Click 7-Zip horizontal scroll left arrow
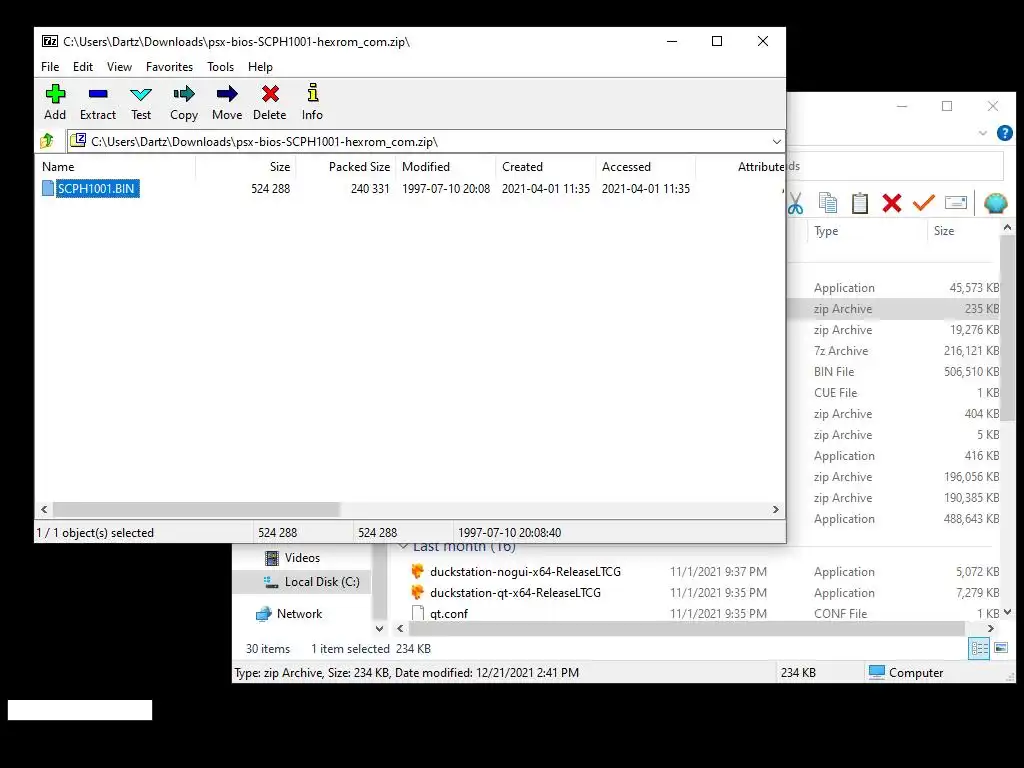This screenshot has height=768, width=1024. [x=44, y=509]
